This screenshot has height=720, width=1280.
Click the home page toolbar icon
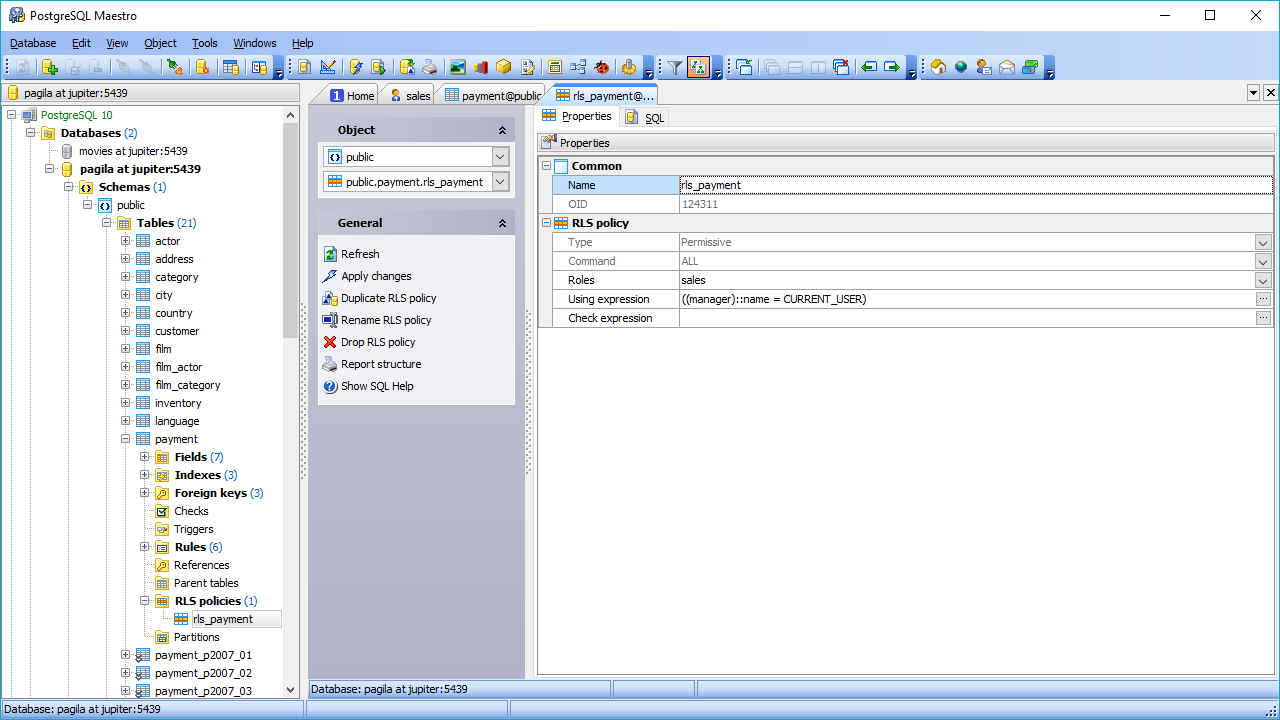click(x=938, y=67)
